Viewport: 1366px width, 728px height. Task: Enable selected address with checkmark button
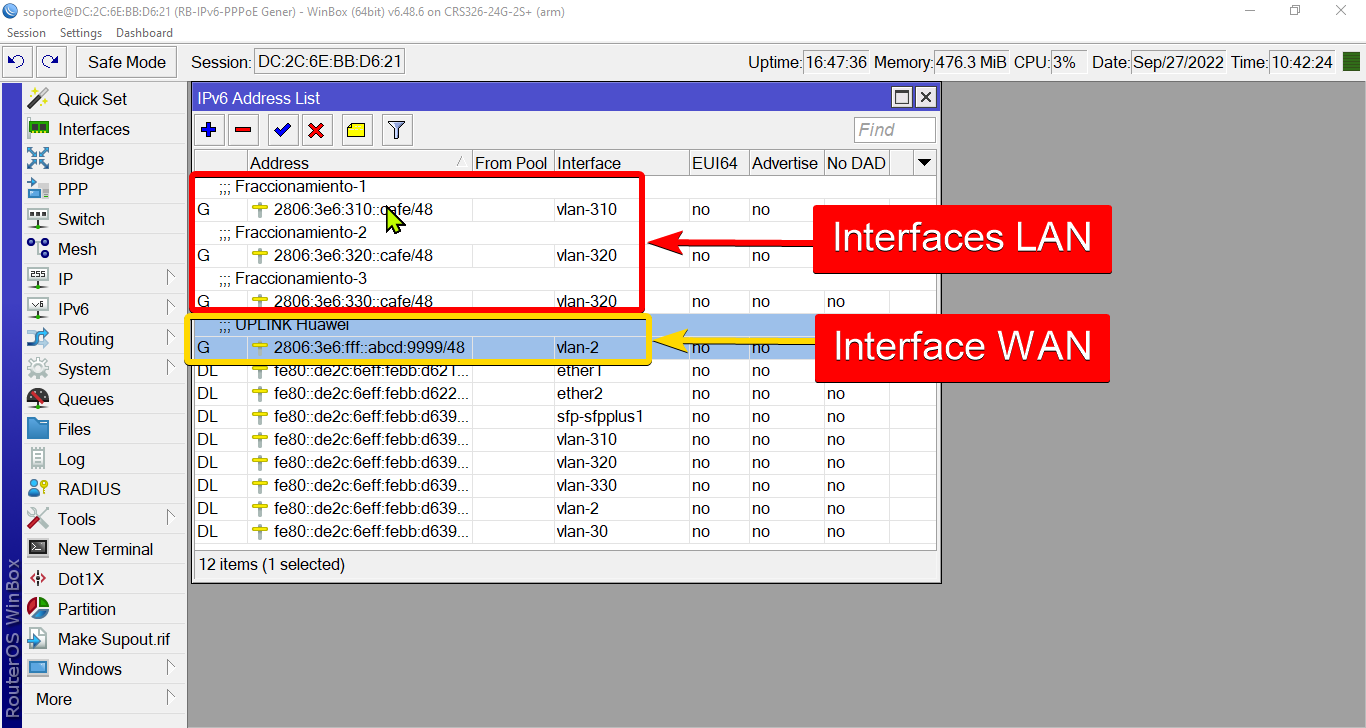click(x=282, y=130)
